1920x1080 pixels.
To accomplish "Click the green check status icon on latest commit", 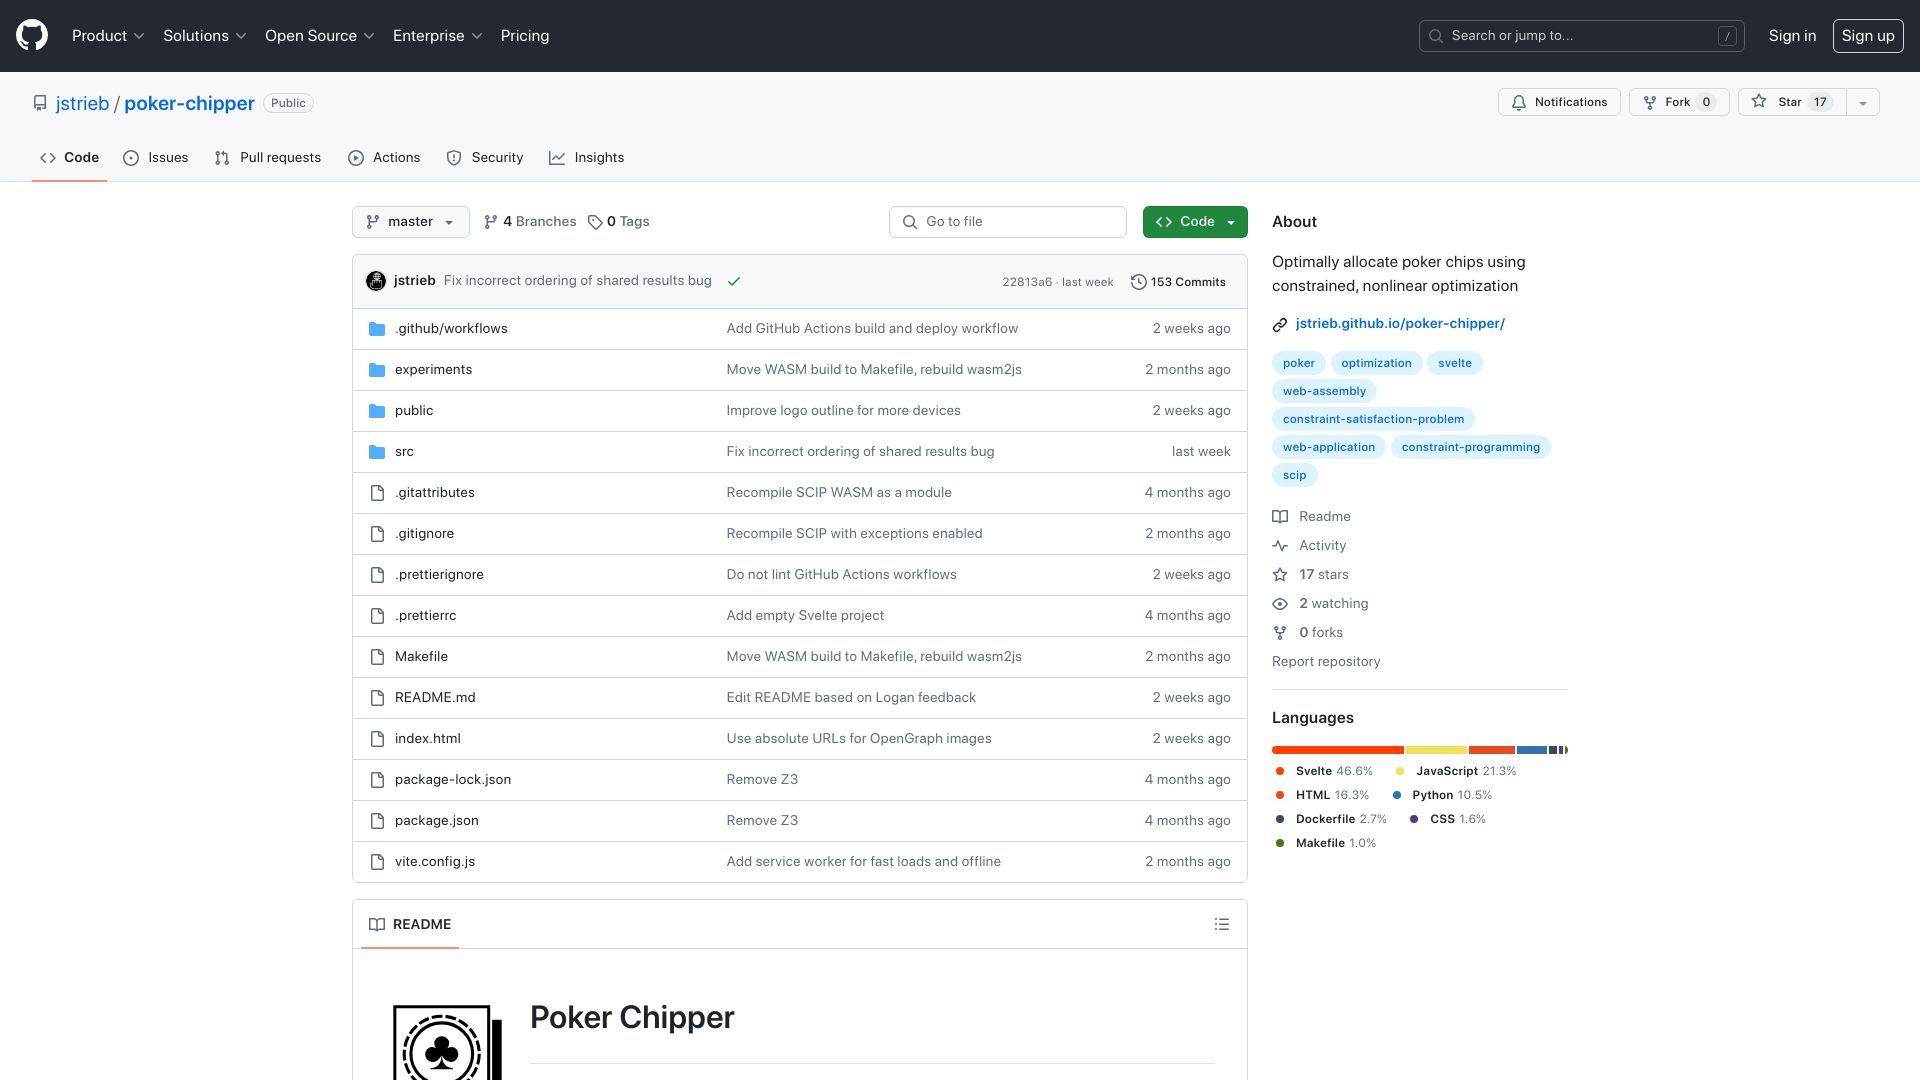I will [x=734, y=281].
